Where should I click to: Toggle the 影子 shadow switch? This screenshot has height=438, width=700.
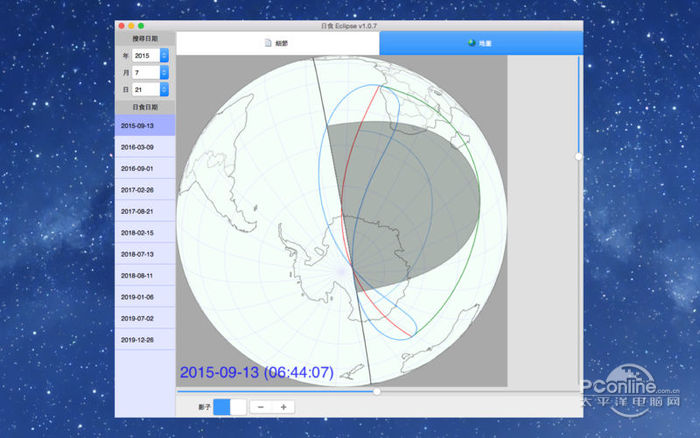[x=229, y=407]
